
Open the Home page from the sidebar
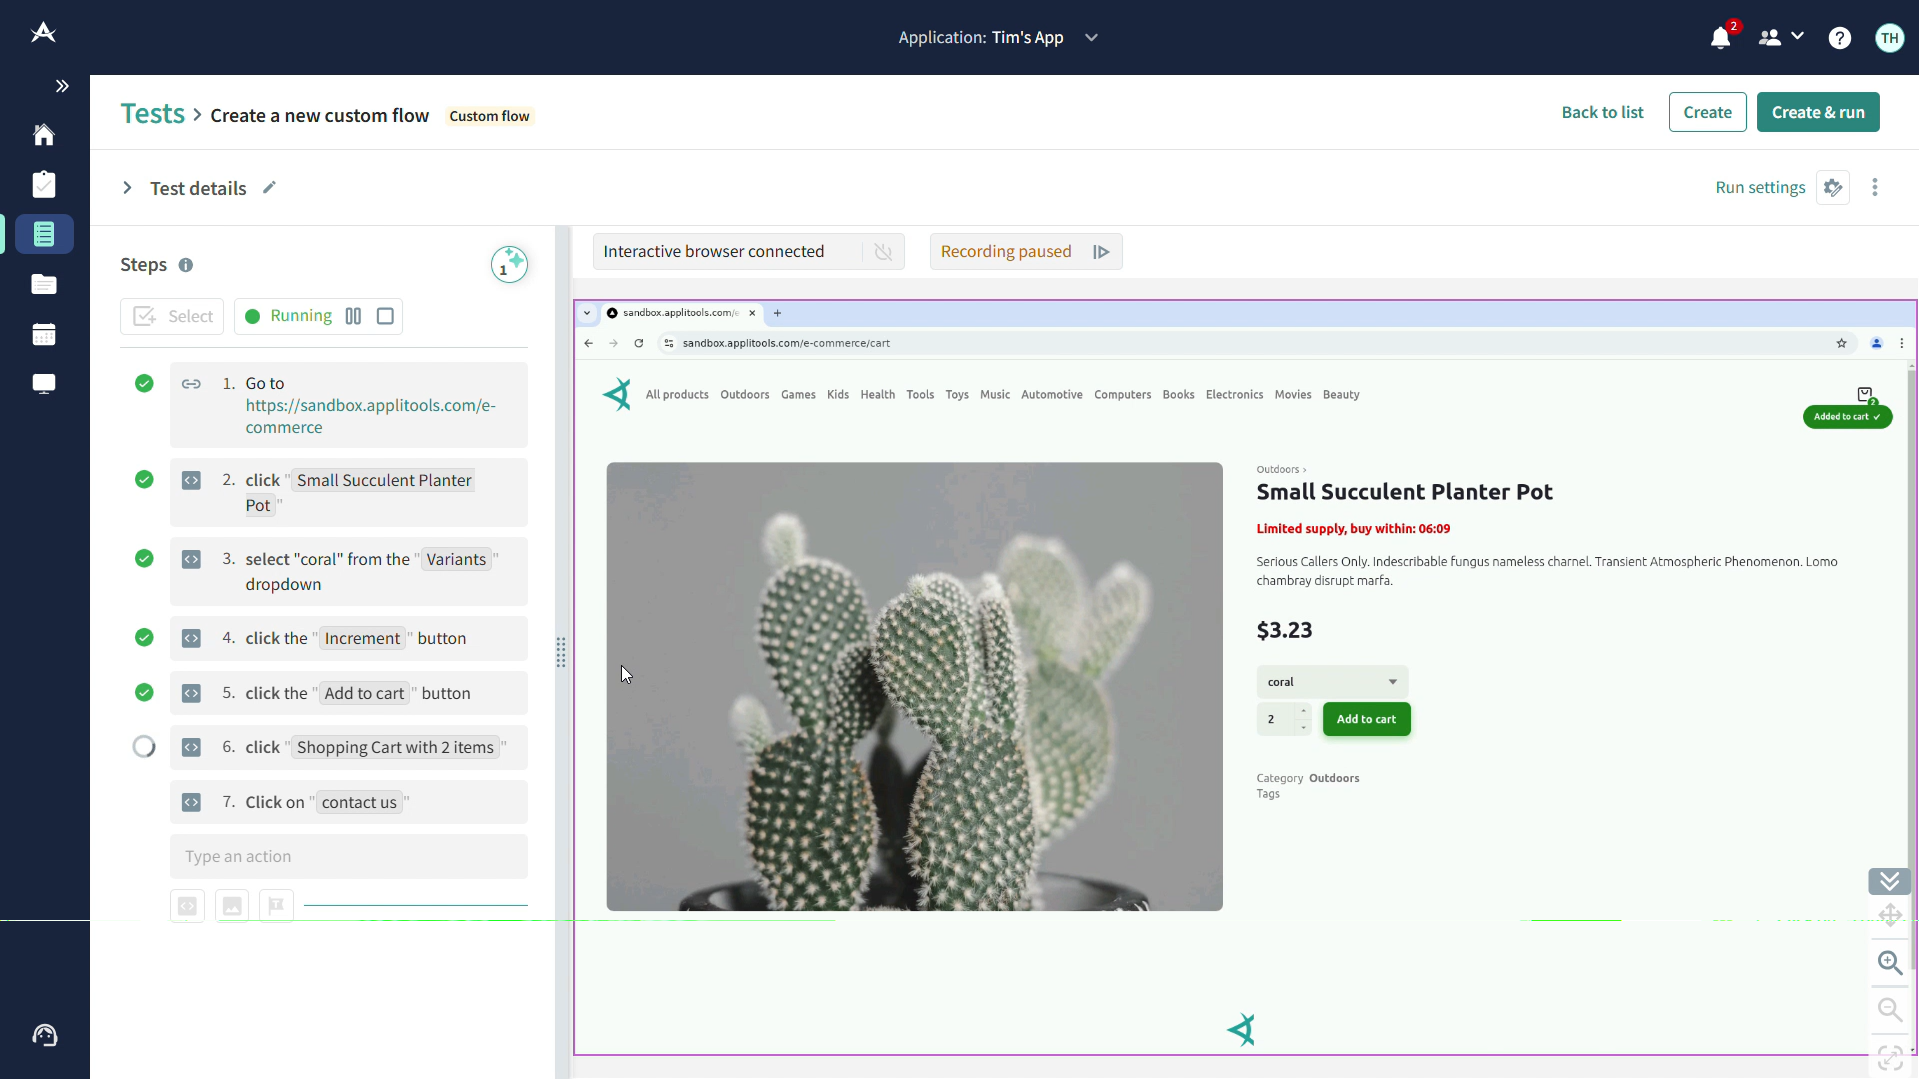coord(44,134)
